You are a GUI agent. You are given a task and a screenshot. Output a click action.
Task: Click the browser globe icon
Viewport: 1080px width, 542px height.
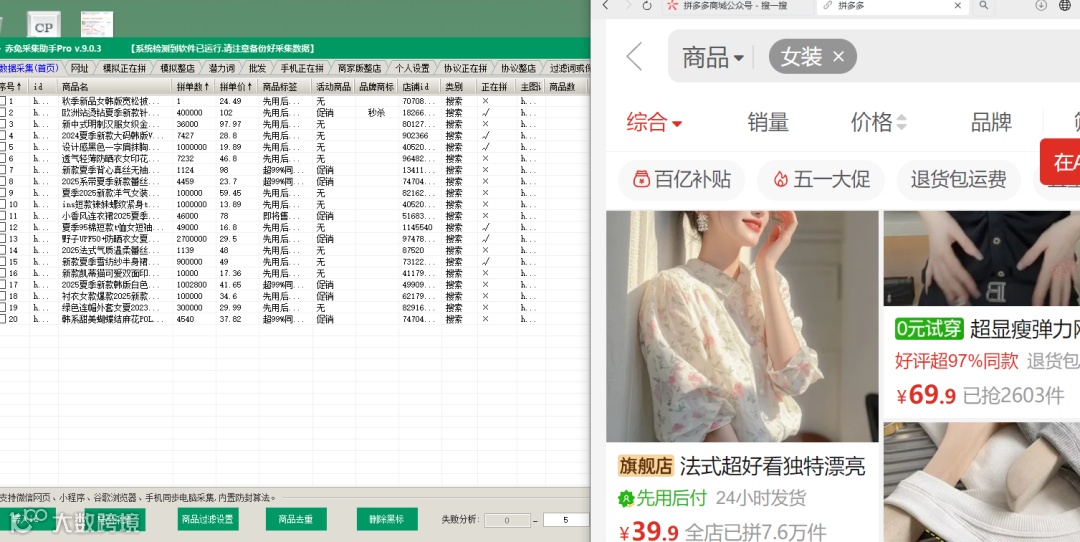point(1065,6)
